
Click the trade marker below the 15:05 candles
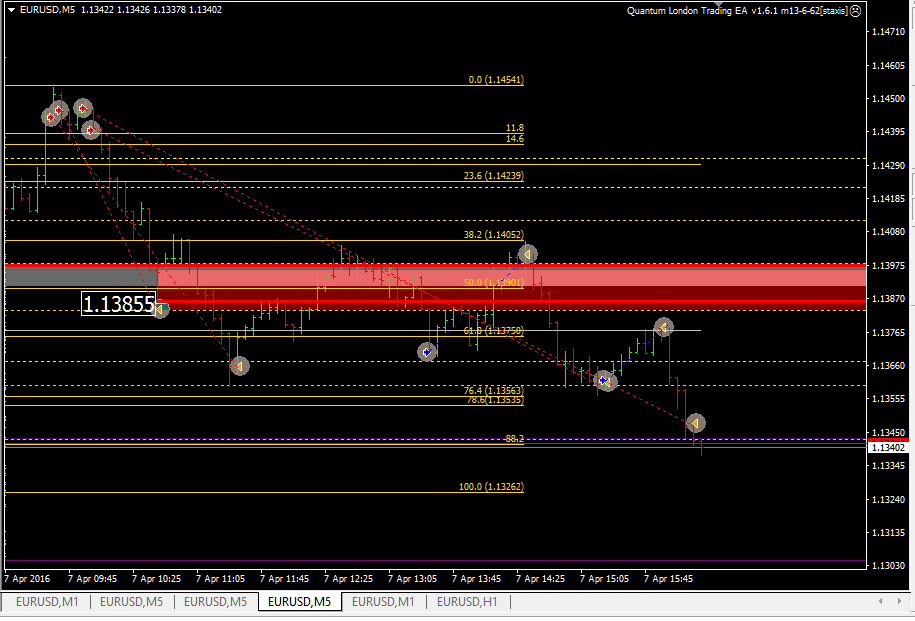(605, 381)
